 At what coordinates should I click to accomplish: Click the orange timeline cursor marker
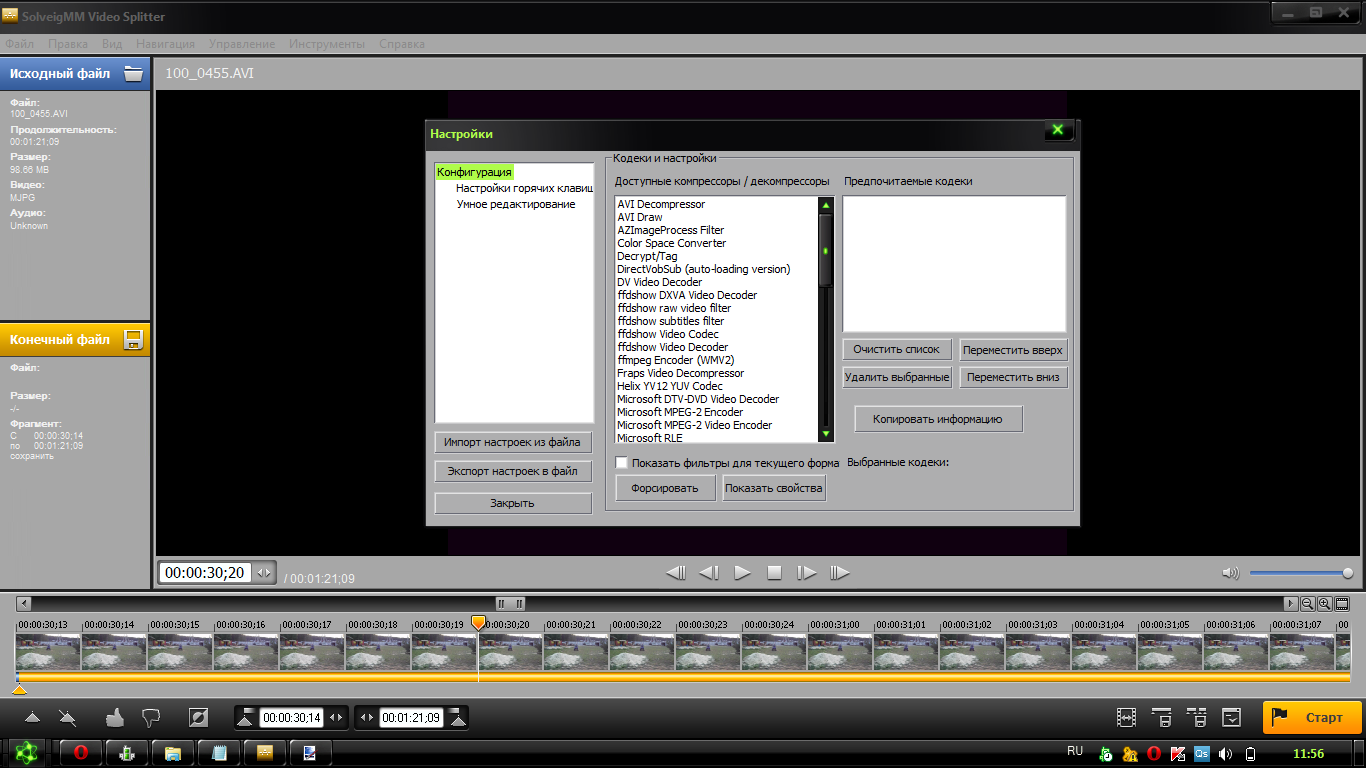tap(478, 623)
